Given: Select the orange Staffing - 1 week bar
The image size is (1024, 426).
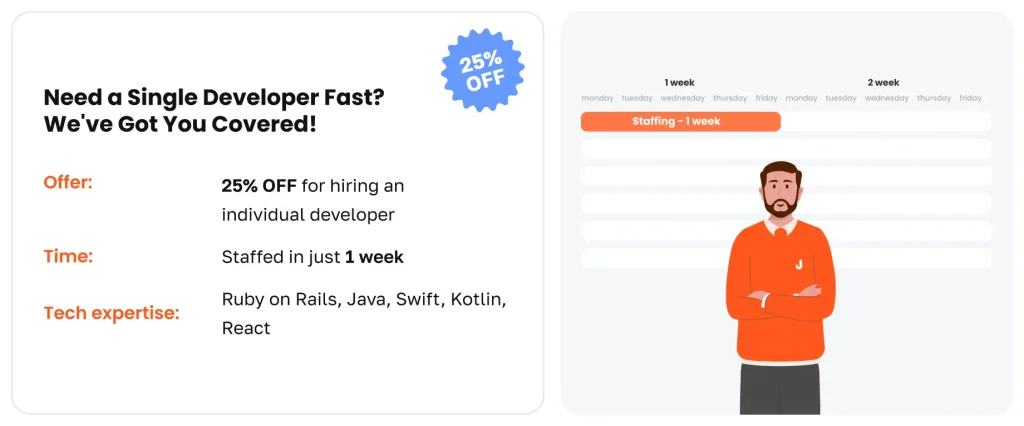Looking at the screenshot, I should 680,121.
